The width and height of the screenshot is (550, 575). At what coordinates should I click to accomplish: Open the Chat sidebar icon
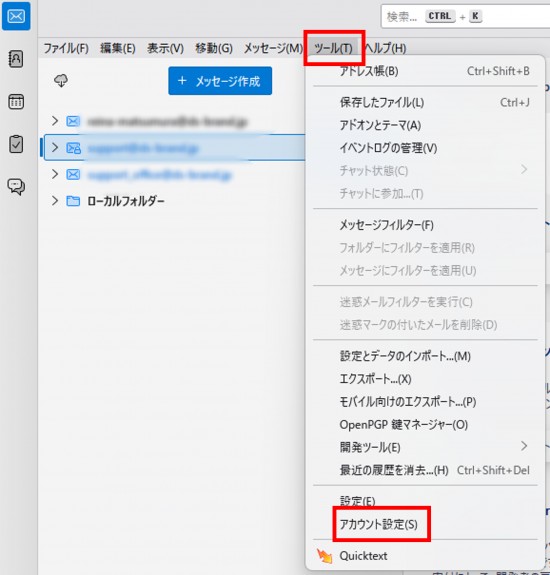[16, 187]
